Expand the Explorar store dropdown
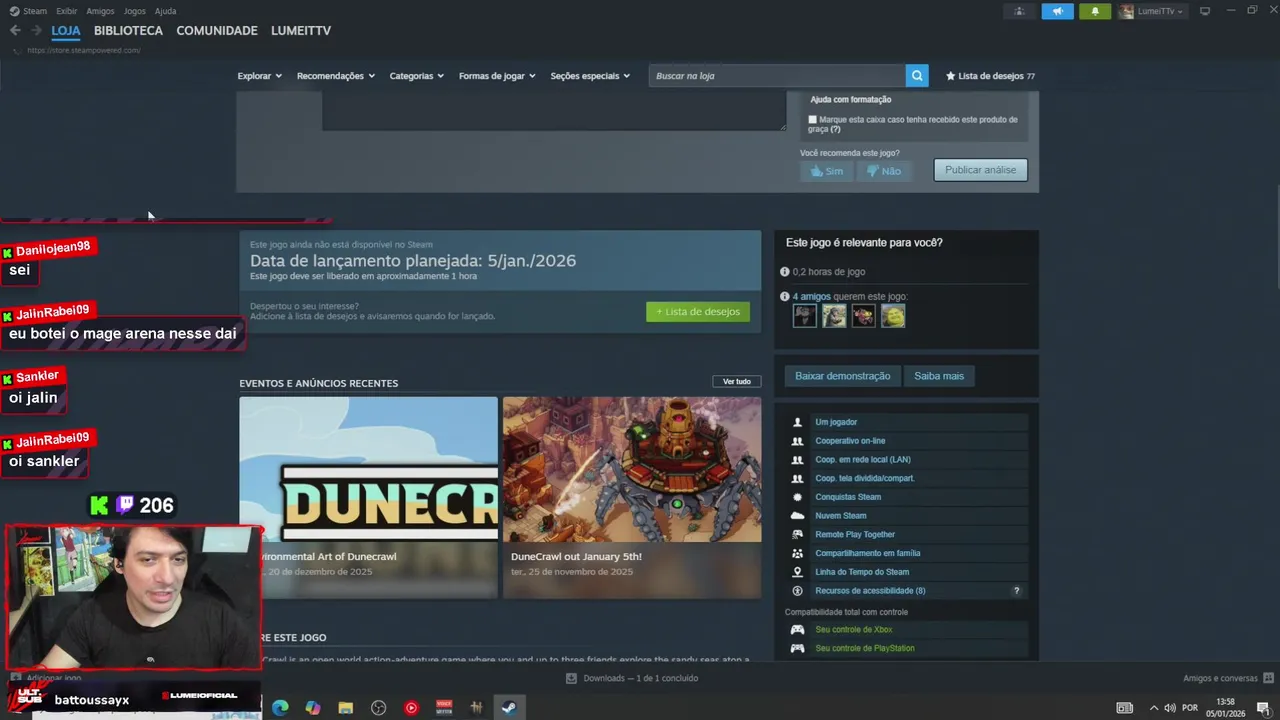 260,76
